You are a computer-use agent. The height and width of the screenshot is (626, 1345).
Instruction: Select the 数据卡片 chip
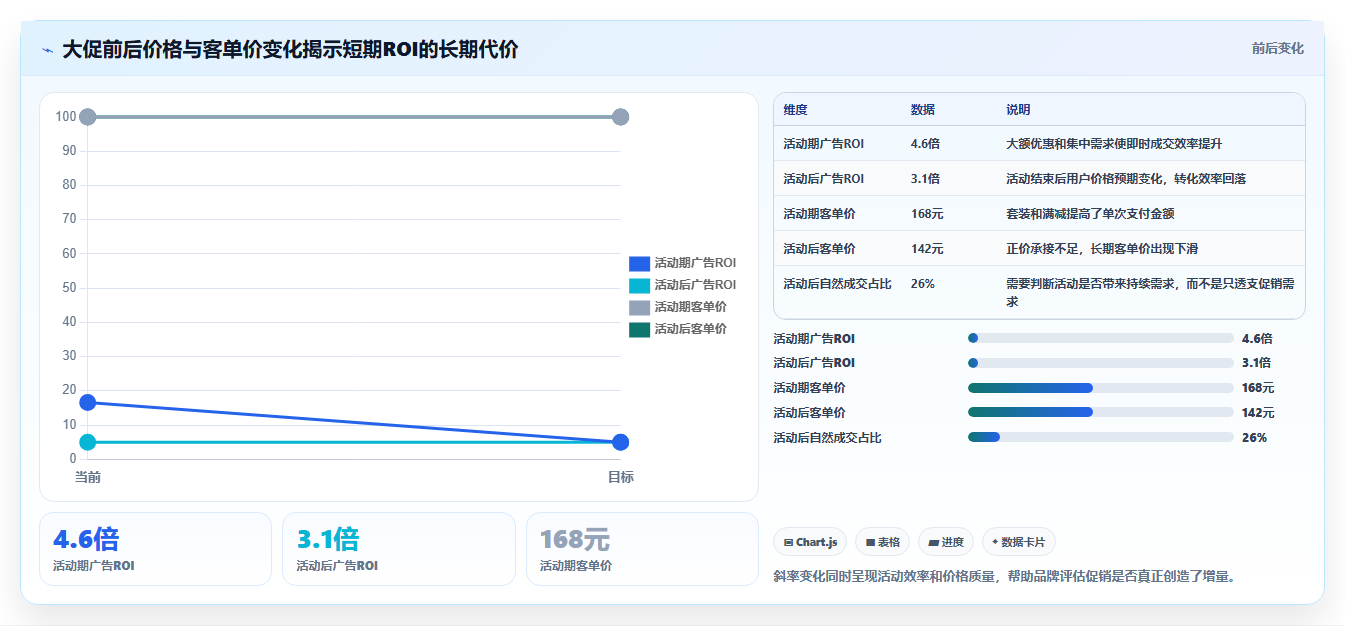(x=1018, y=542)
